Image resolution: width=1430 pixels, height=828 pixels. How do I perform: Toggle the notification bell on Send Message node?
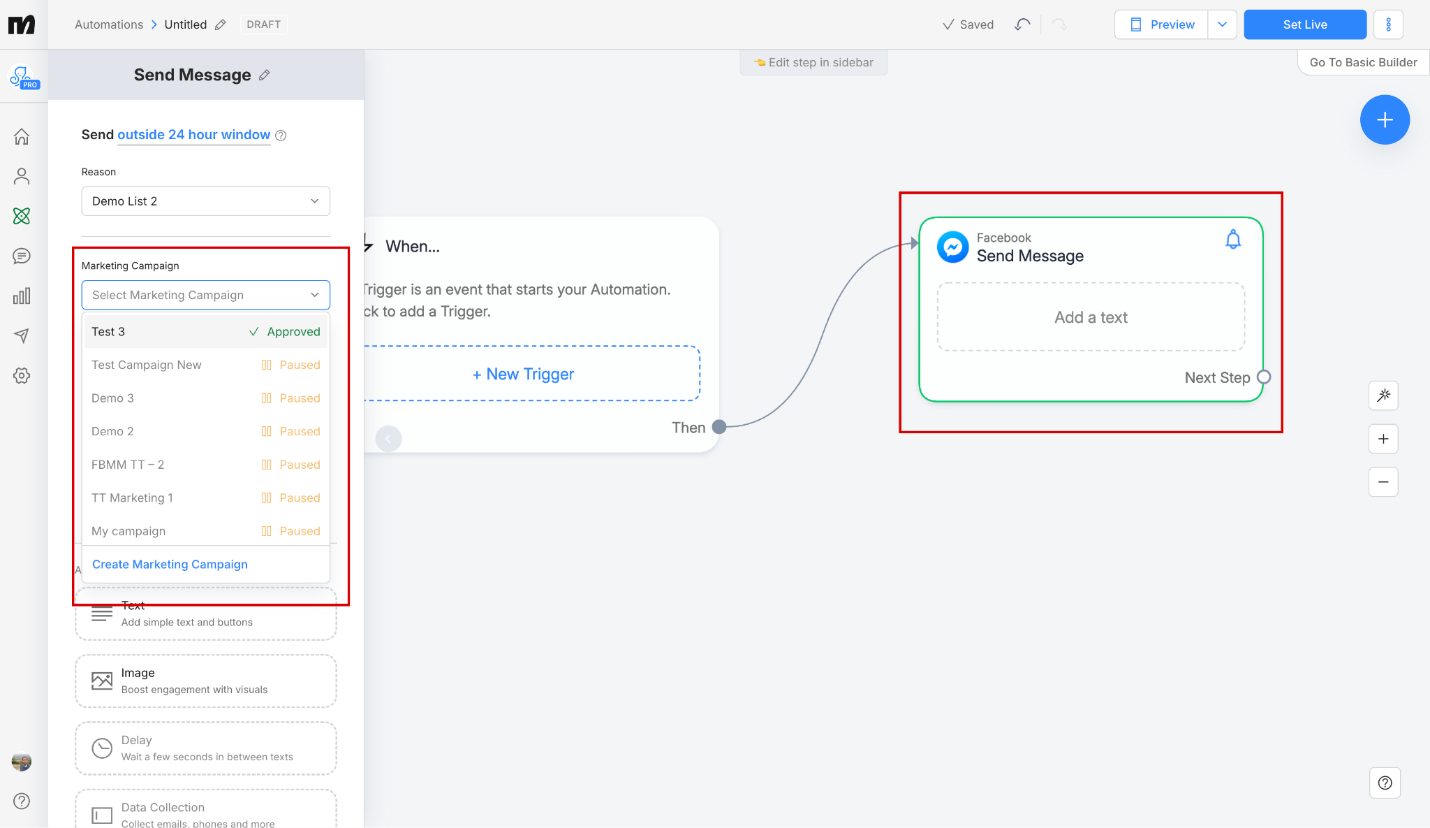1233,239
